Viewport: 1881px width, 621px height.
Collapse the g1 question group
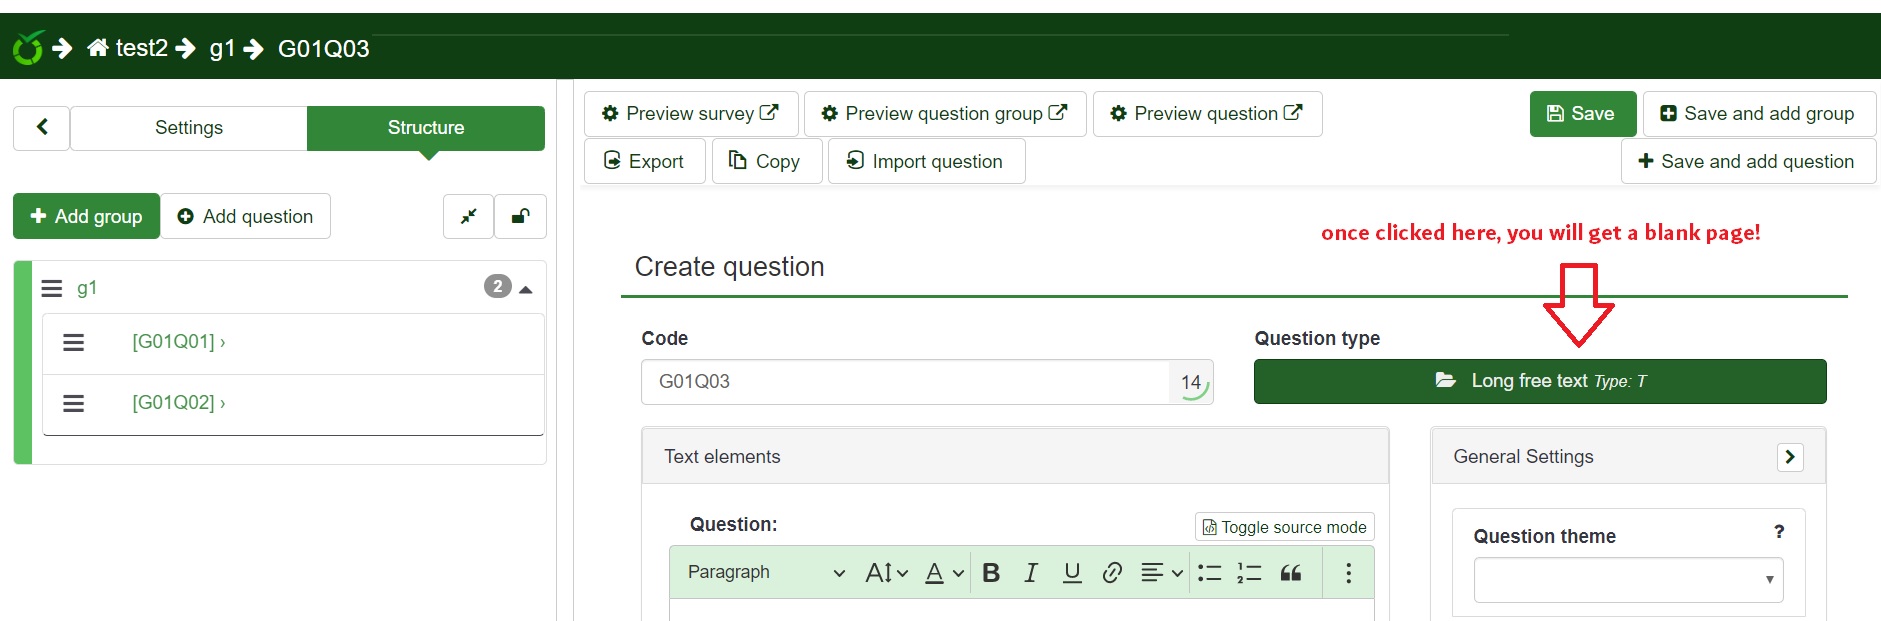526,288
